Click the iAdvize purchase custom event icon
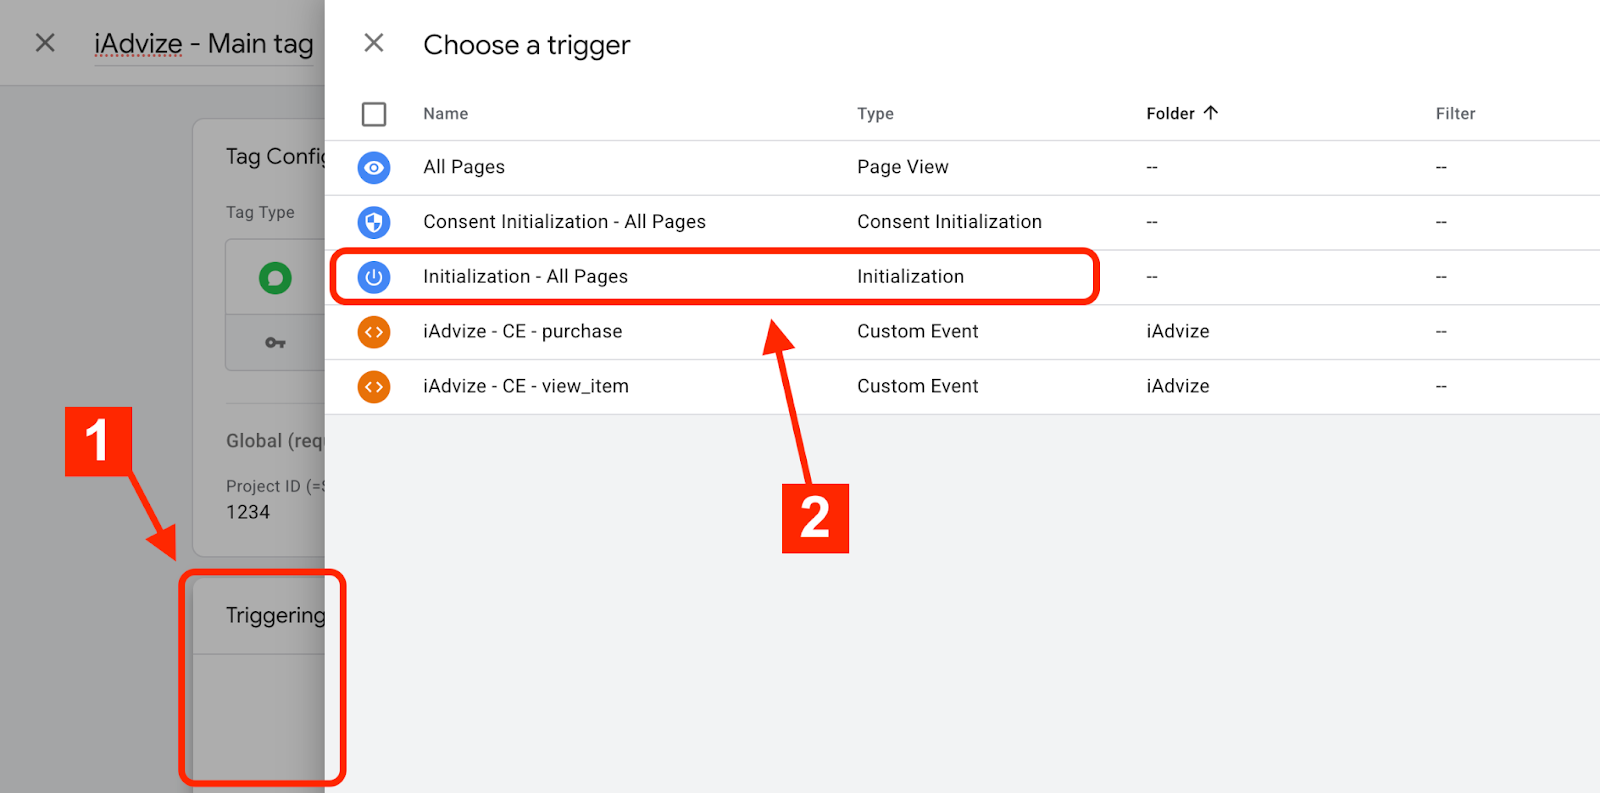Viewport: 1600px width, 793px height. tap(374, 332)
